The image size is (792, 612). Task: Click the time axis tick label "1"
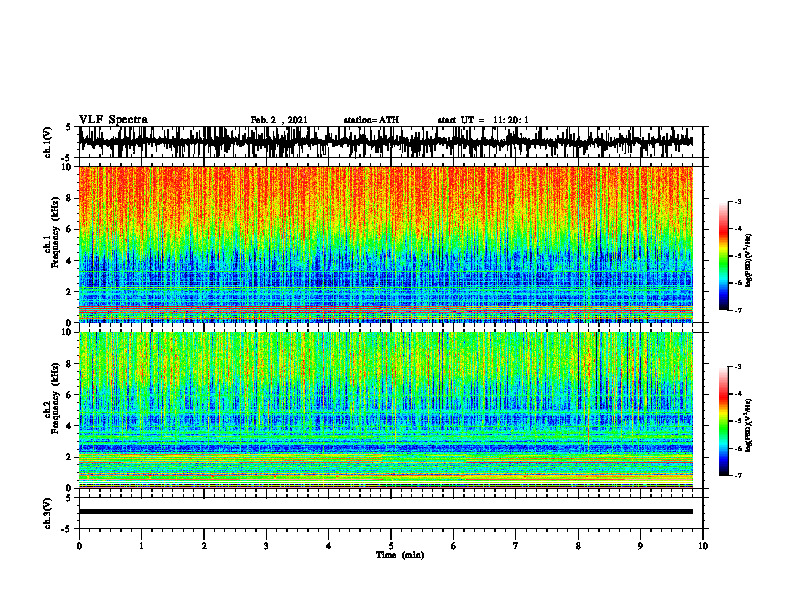[141, 546]
